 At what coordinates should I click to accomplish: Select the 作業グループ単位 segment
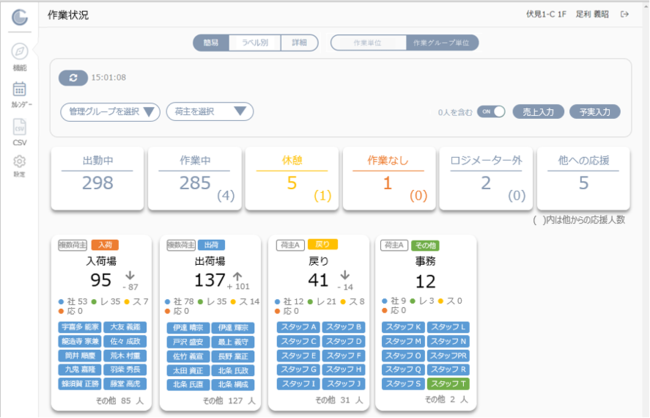click(442, 43)
